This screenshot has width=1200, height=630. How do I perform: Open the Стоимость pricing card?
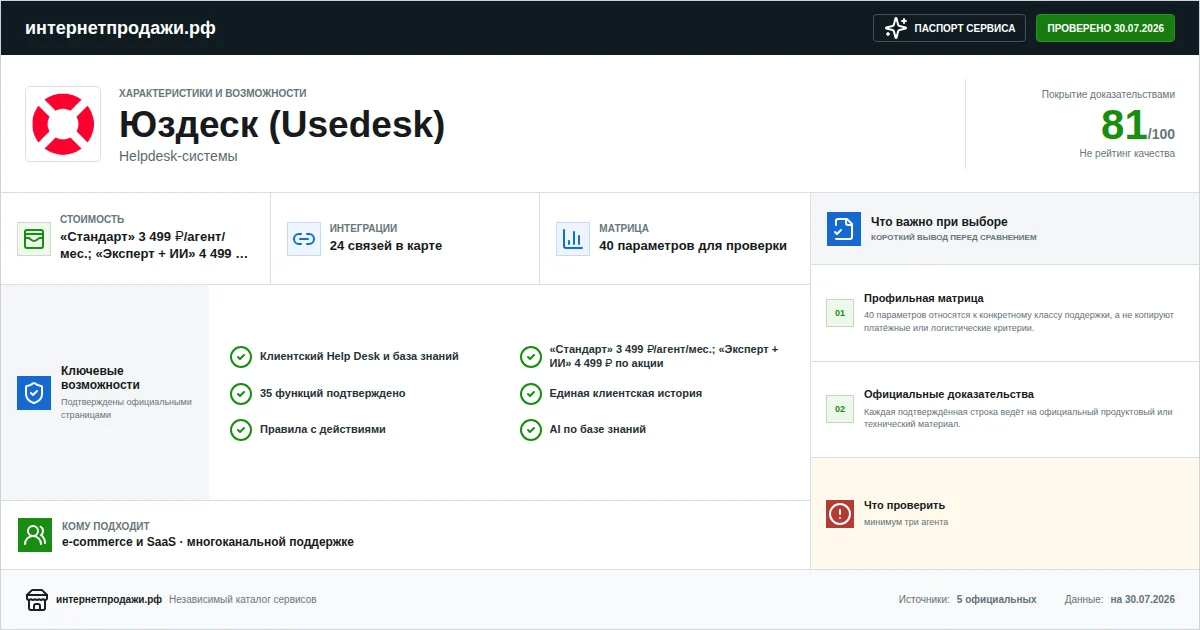coord(135,239)
